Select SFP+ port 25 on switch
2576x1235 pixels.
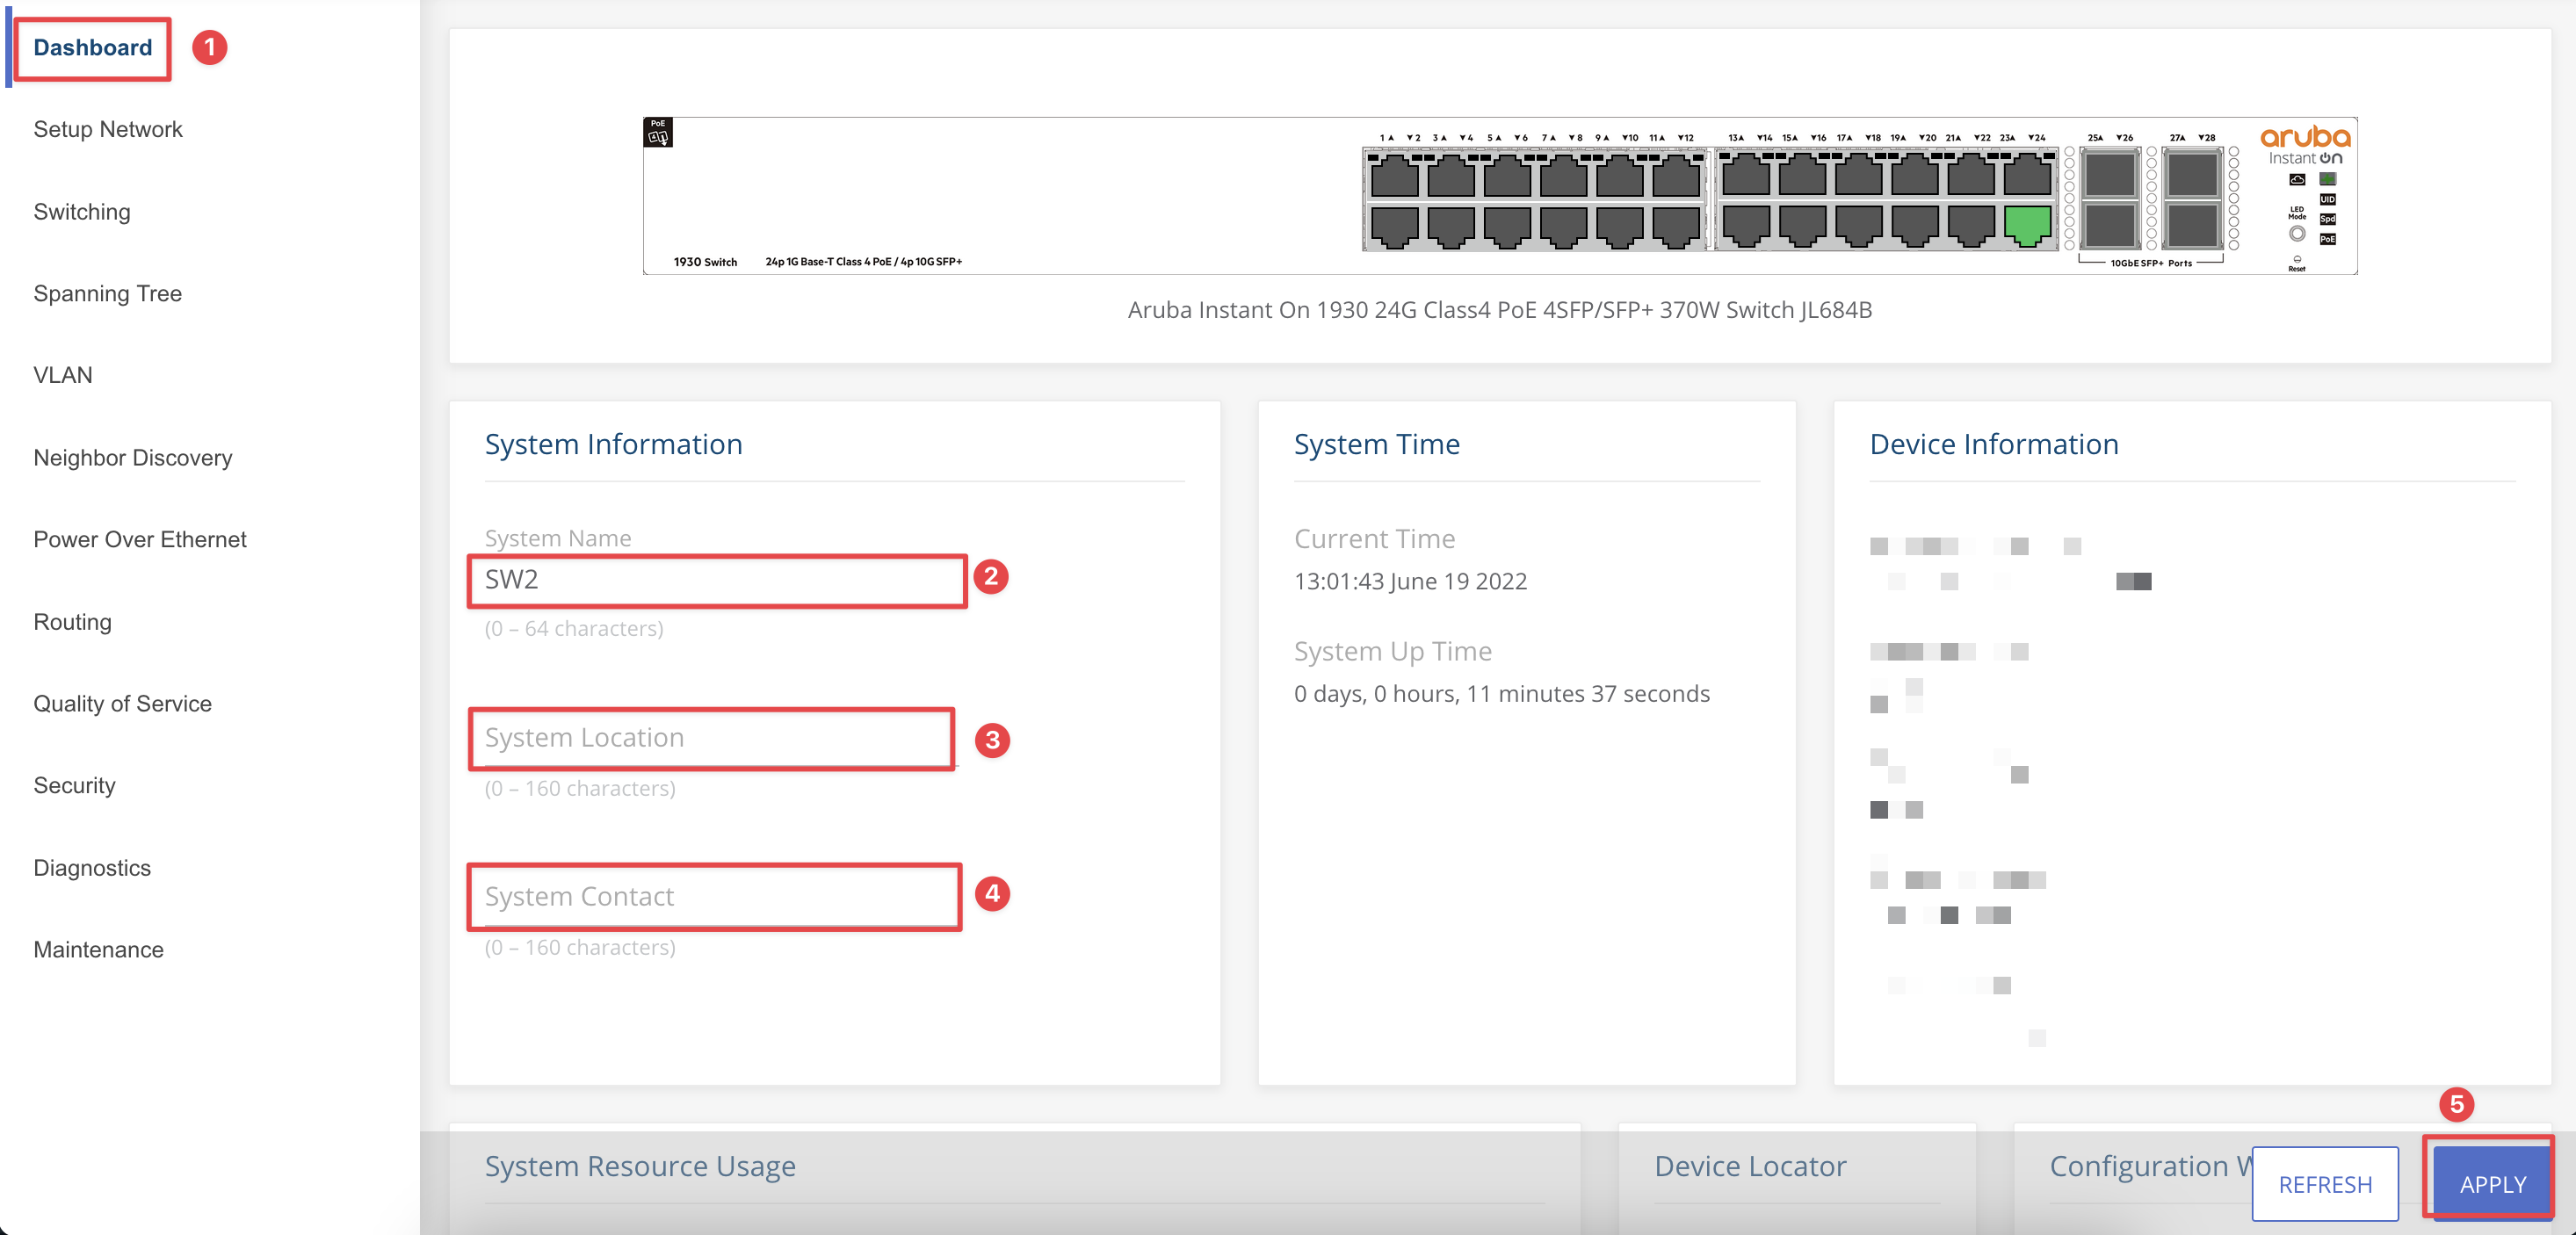click(2111, 175)
